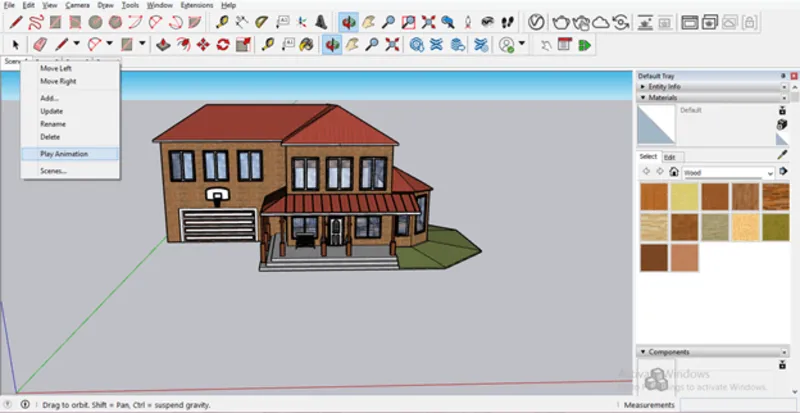Switch to the Edit tab in Materials
This screenshot has height=413, width=800.
pyautogui.click(x=670, y=157)
